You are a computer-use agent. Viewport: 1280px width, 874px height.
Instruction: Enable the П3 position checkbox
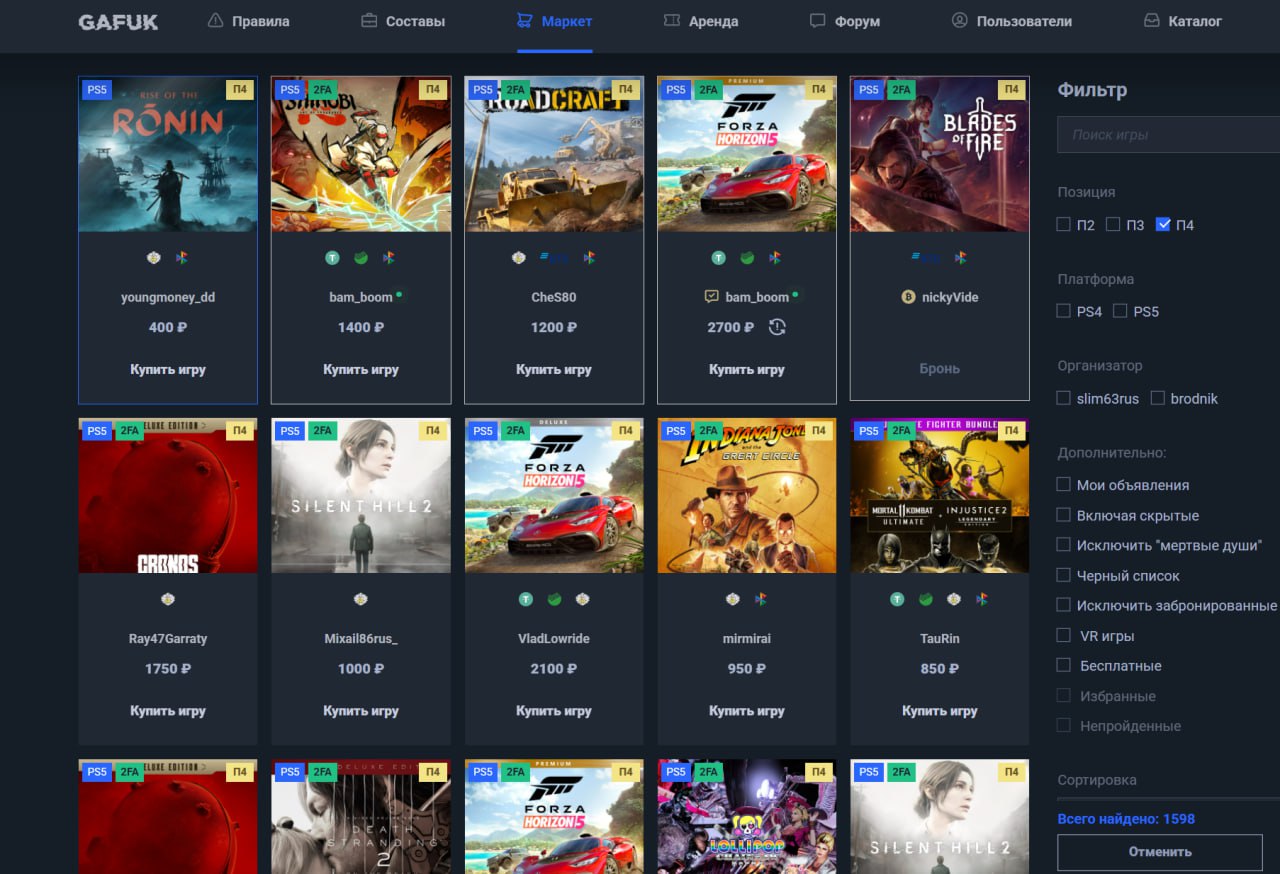coord(1113,225)
